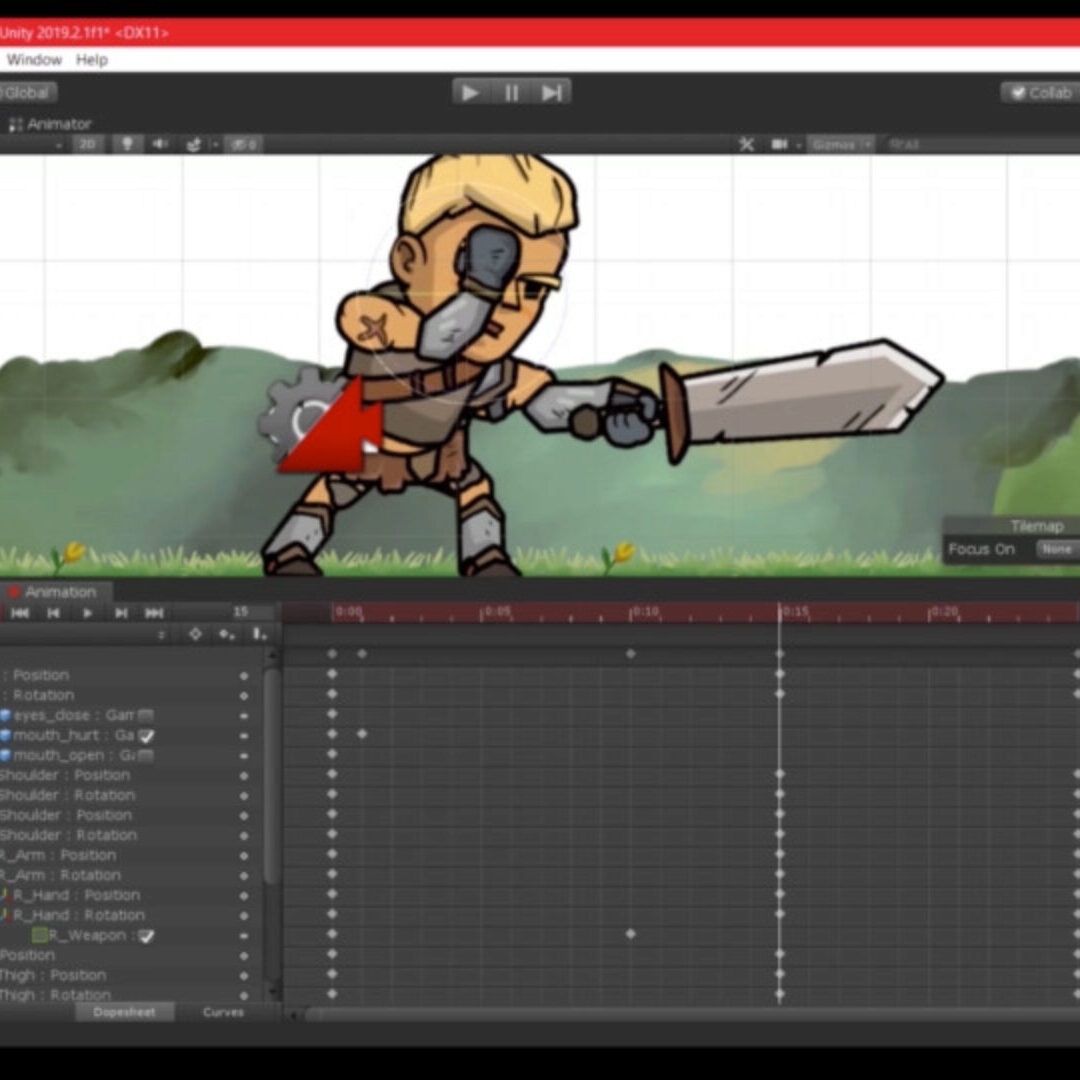Screen dimensions: 1080x1080
Task: Uncheck the R_Weapon enabled checkbox
Action: tap(146, 936)
